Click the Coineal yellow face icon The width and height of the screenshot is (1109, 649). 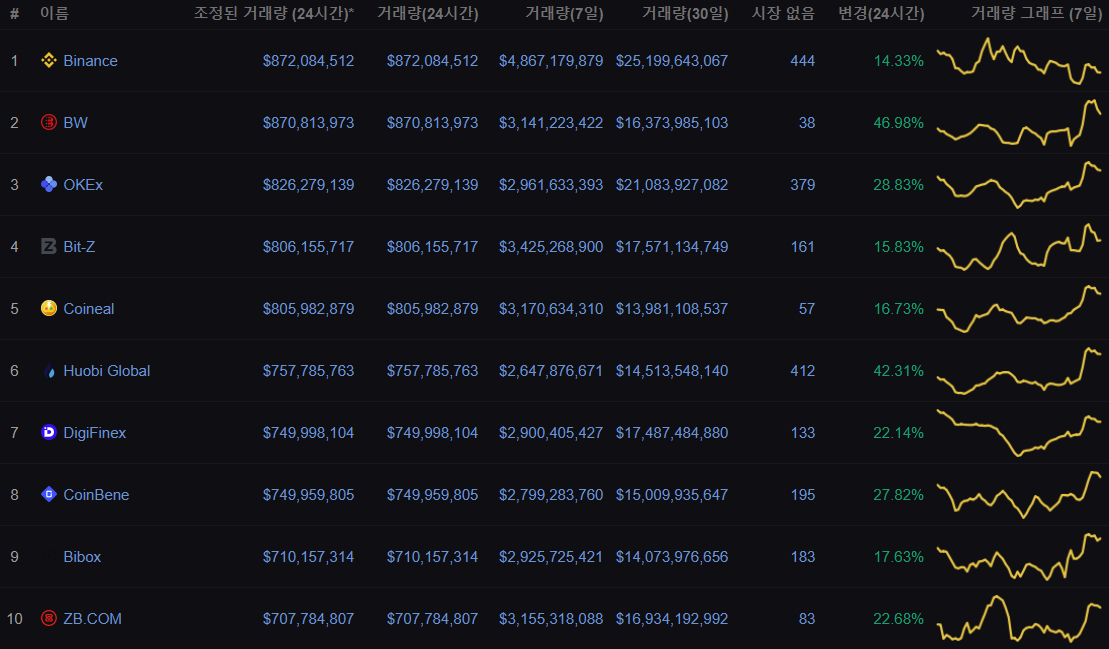49,308
